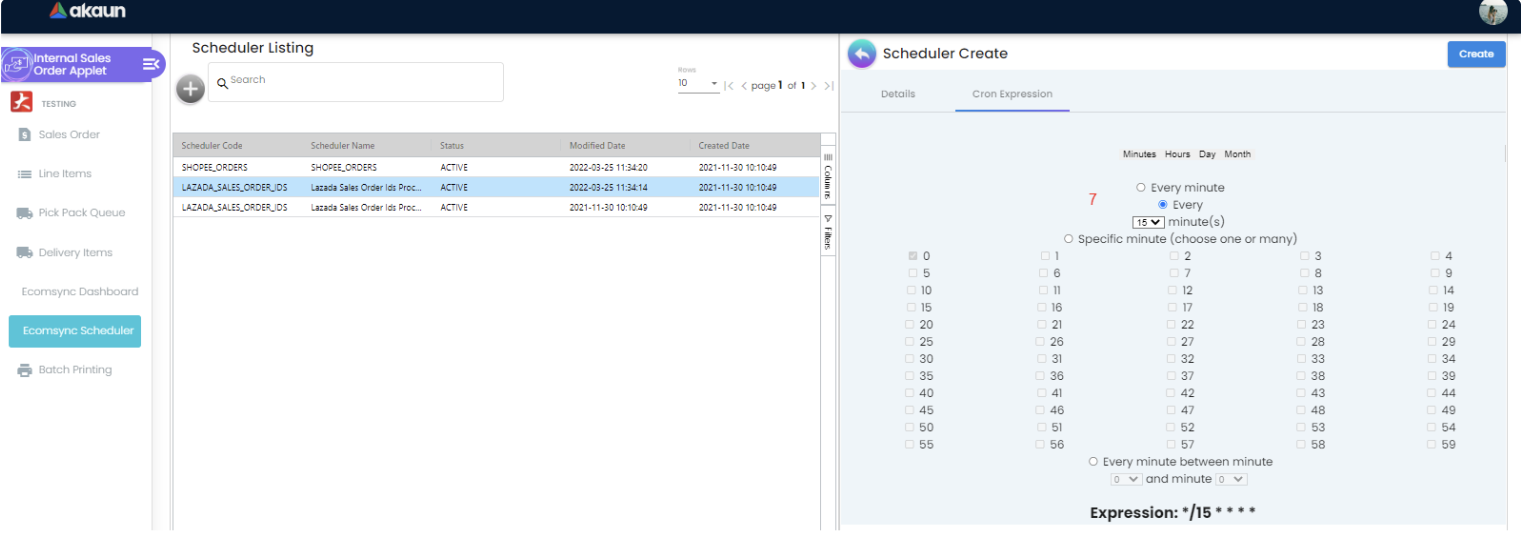
Task: Check the minute 51 checkbox
Action: pyautogui.click(x=1041, y=428)
